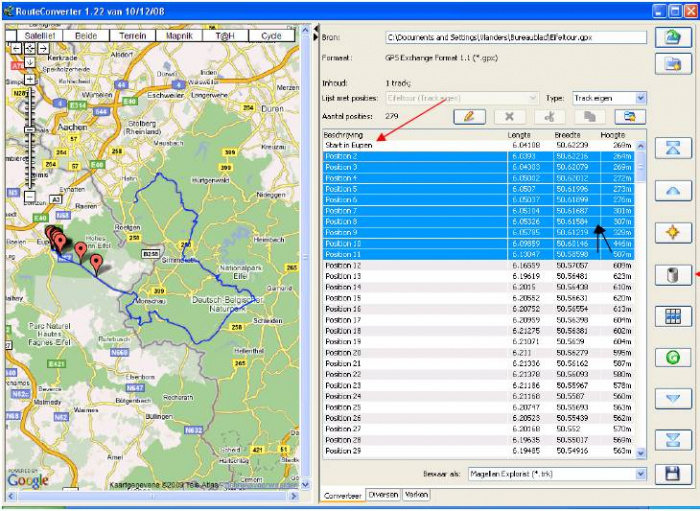The height and width of the screenshot is (511, 700).
Task: Click the add position list button beside copy
Action: coord(630,117)
